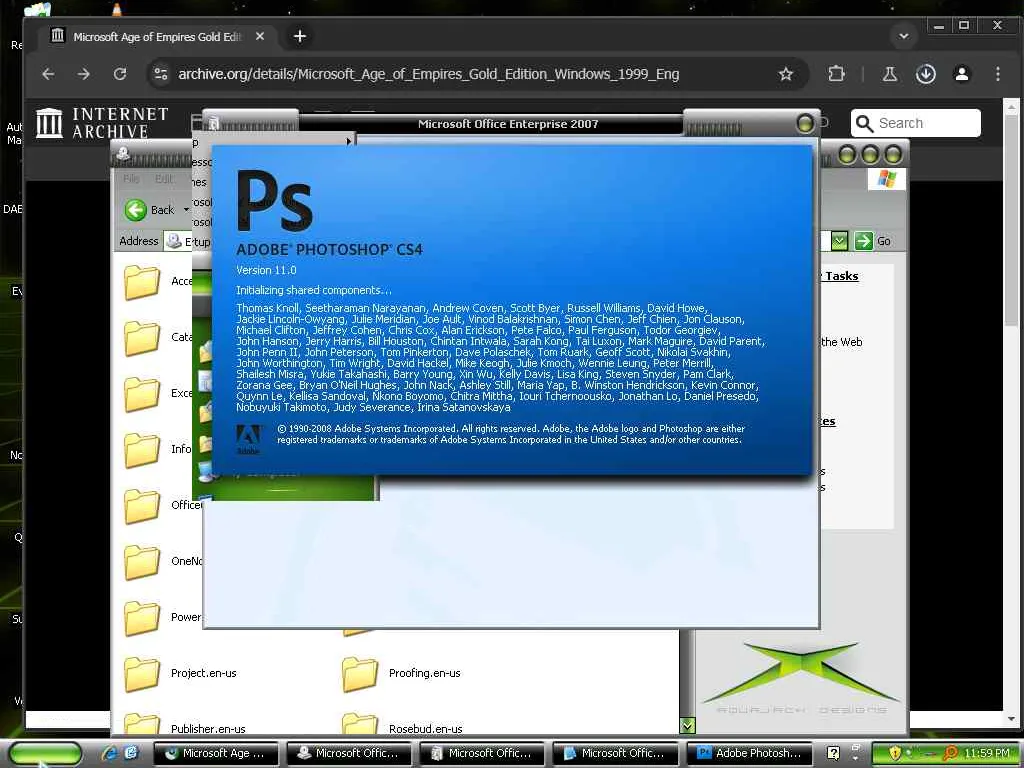1024x768 pixels.
Task: Open the greyed File menu in Explorer
Action: point(131,178)
